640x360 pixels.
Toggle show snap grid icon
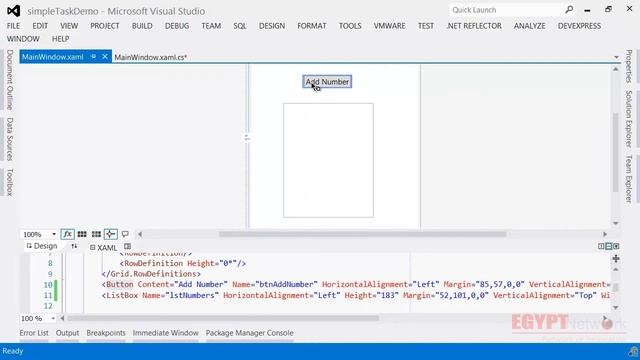click(x=82, y=234)
